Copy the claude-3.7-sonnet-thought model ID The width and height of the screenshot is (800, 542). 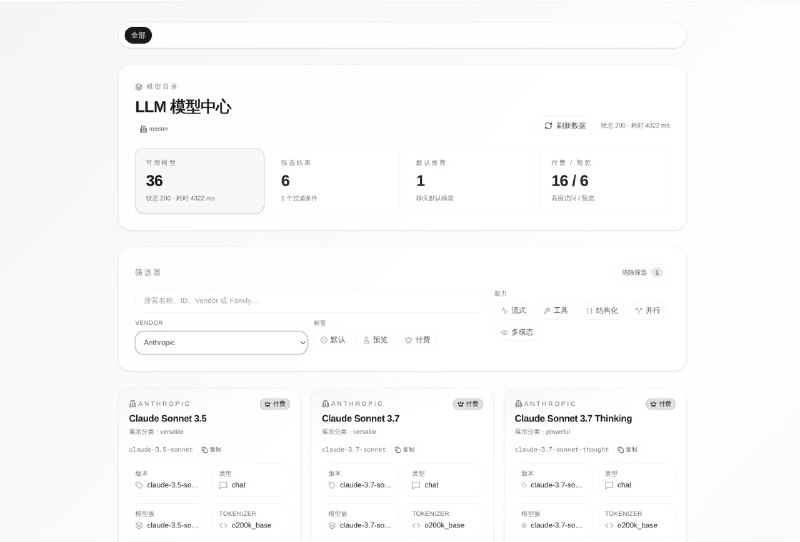pos(627,450)
